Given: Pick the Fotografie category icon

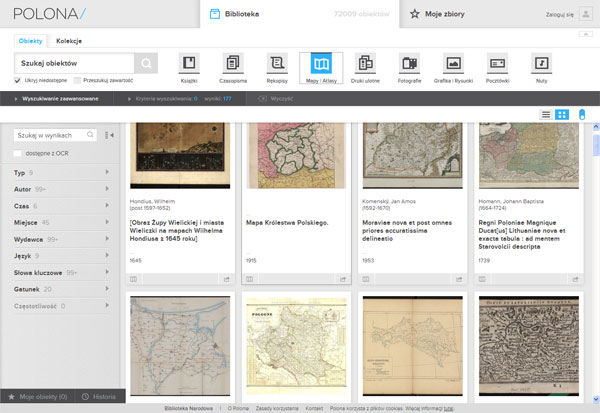Looking at the screenshot, I should point(409,63).
